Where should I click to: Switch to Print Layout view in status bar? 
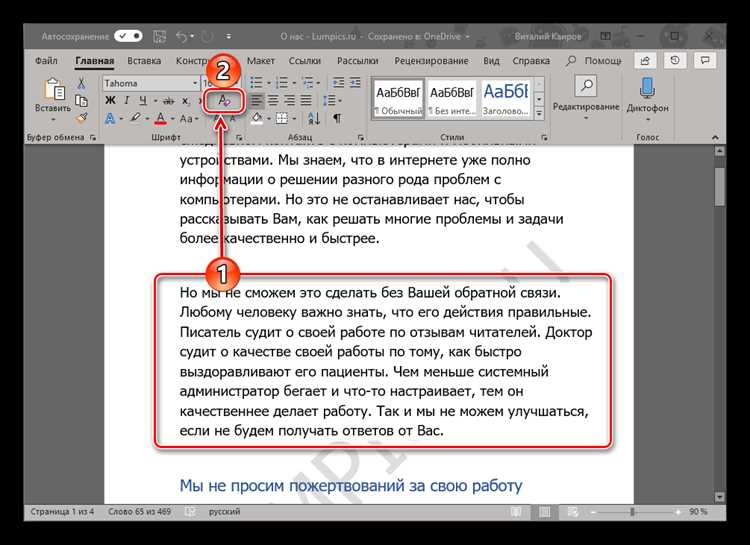coord(544,512)
